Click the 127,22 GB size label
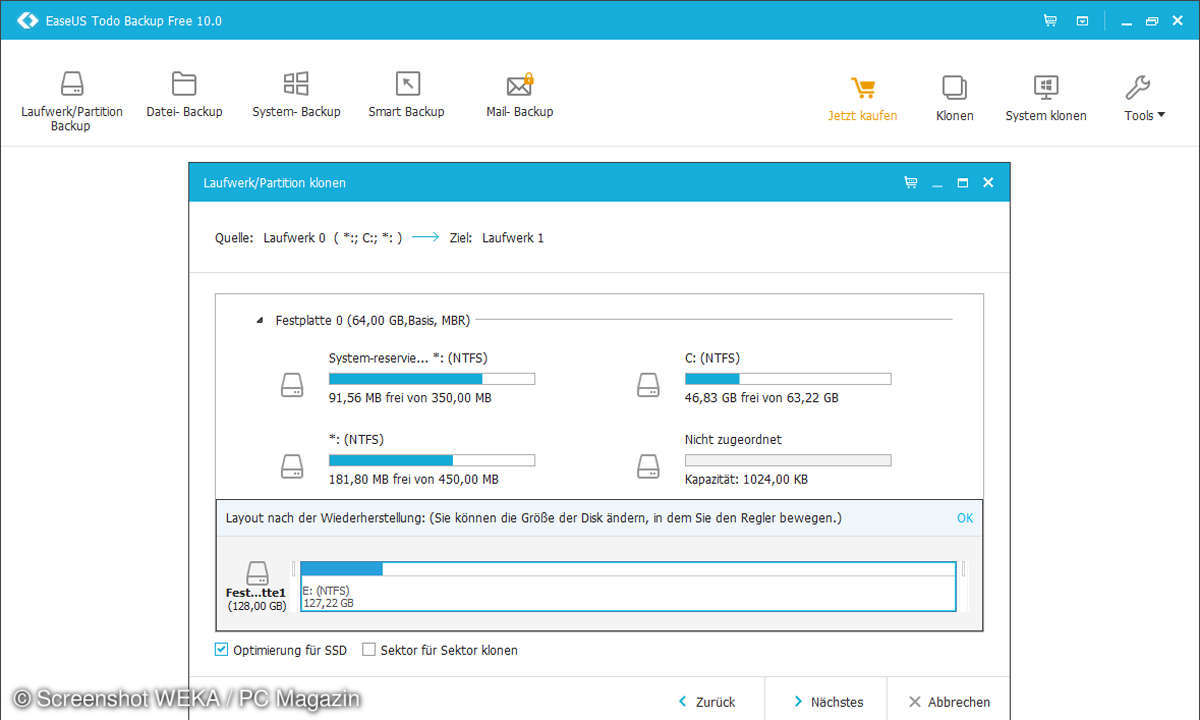This screenshot has height=720, width=1200. [x=328, y=603]
